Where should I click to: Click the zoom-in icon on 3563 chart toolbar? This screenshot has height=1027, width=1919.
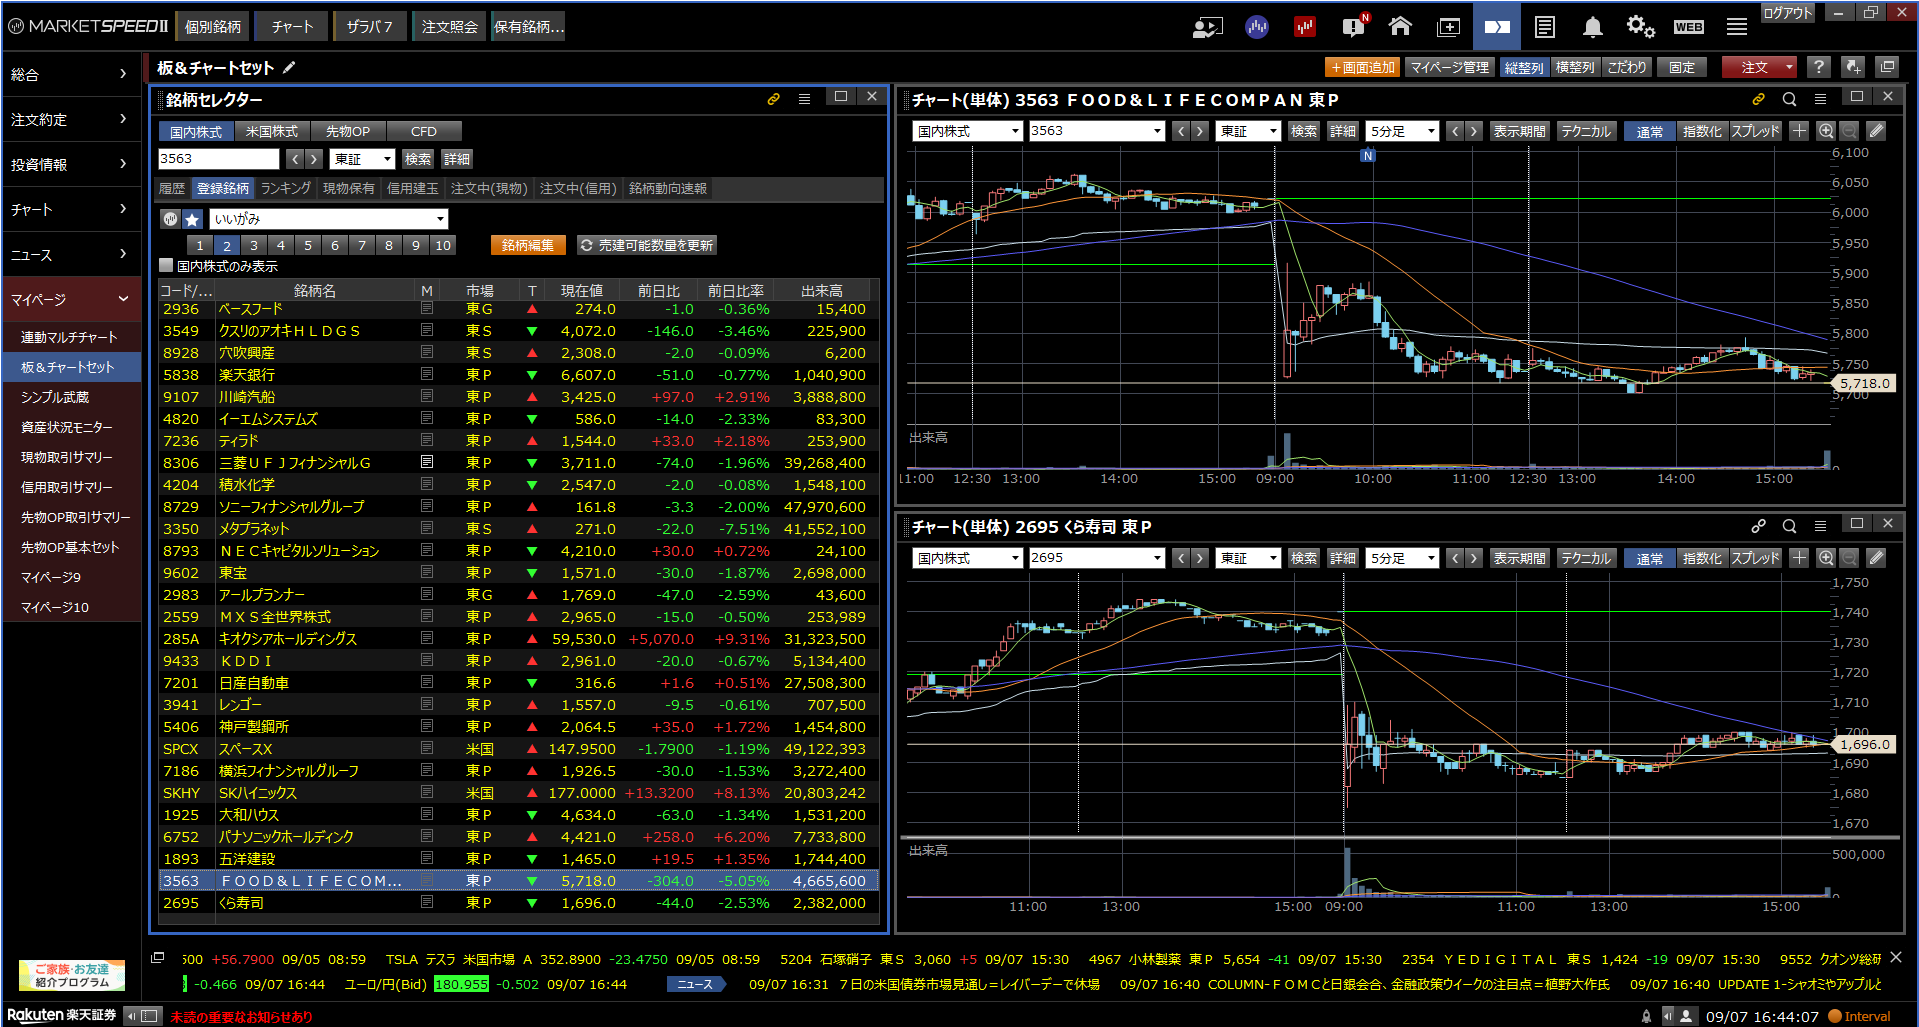click(x=1826, y=131)
